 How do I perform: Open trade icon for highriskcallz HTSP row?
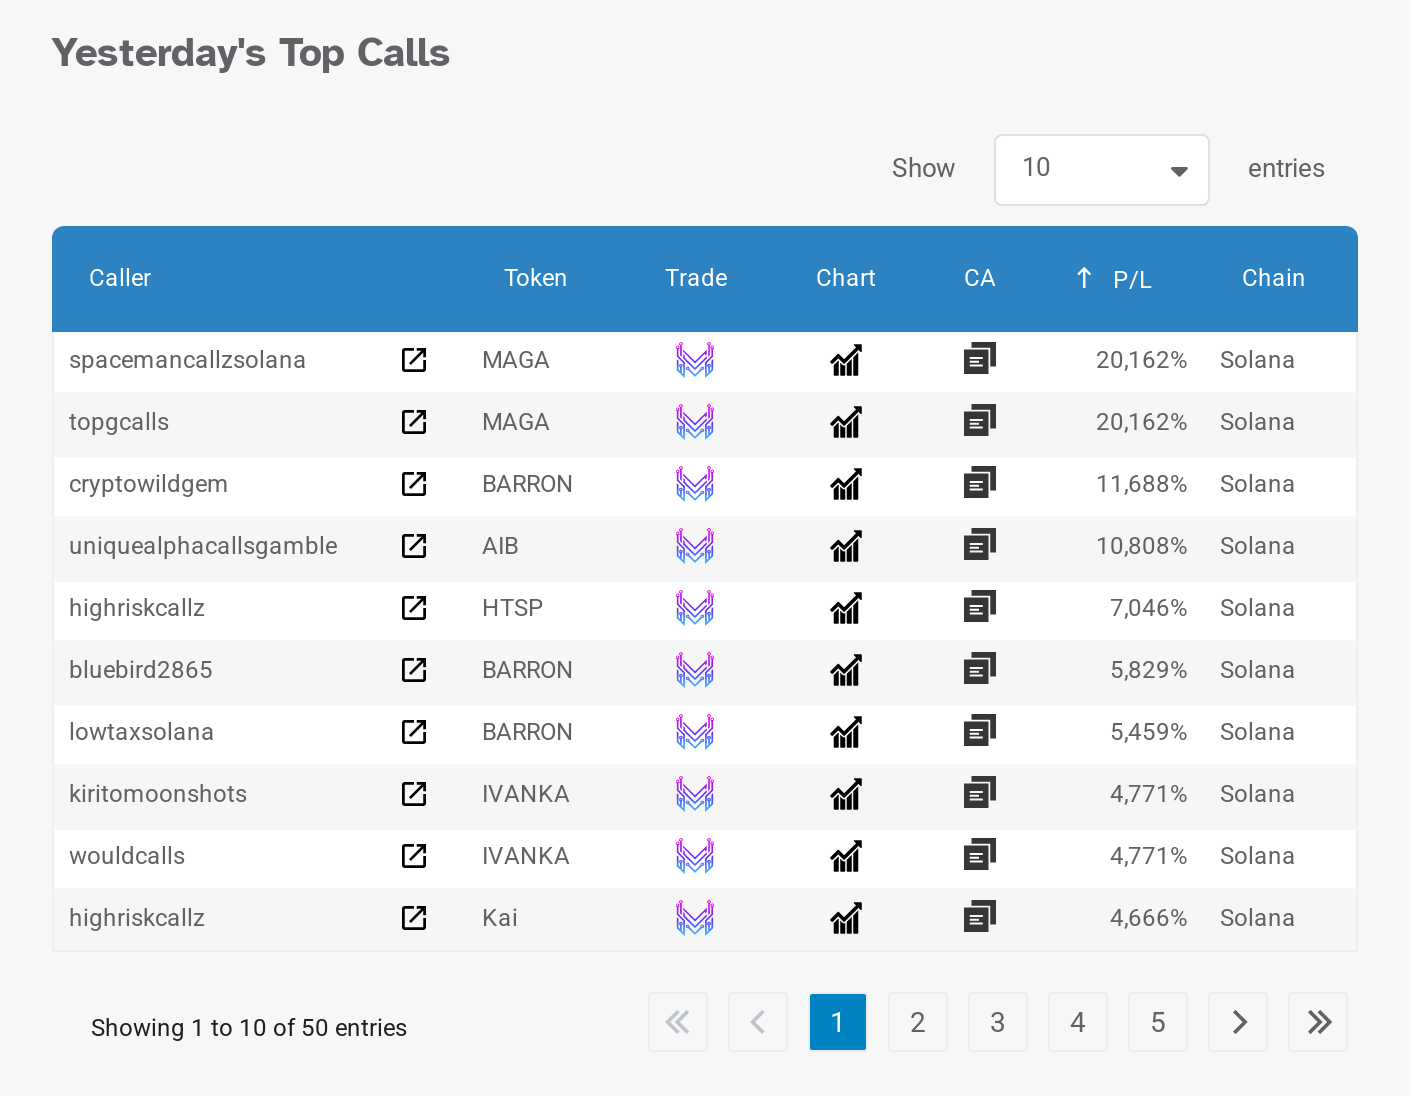tap(695, 608)
